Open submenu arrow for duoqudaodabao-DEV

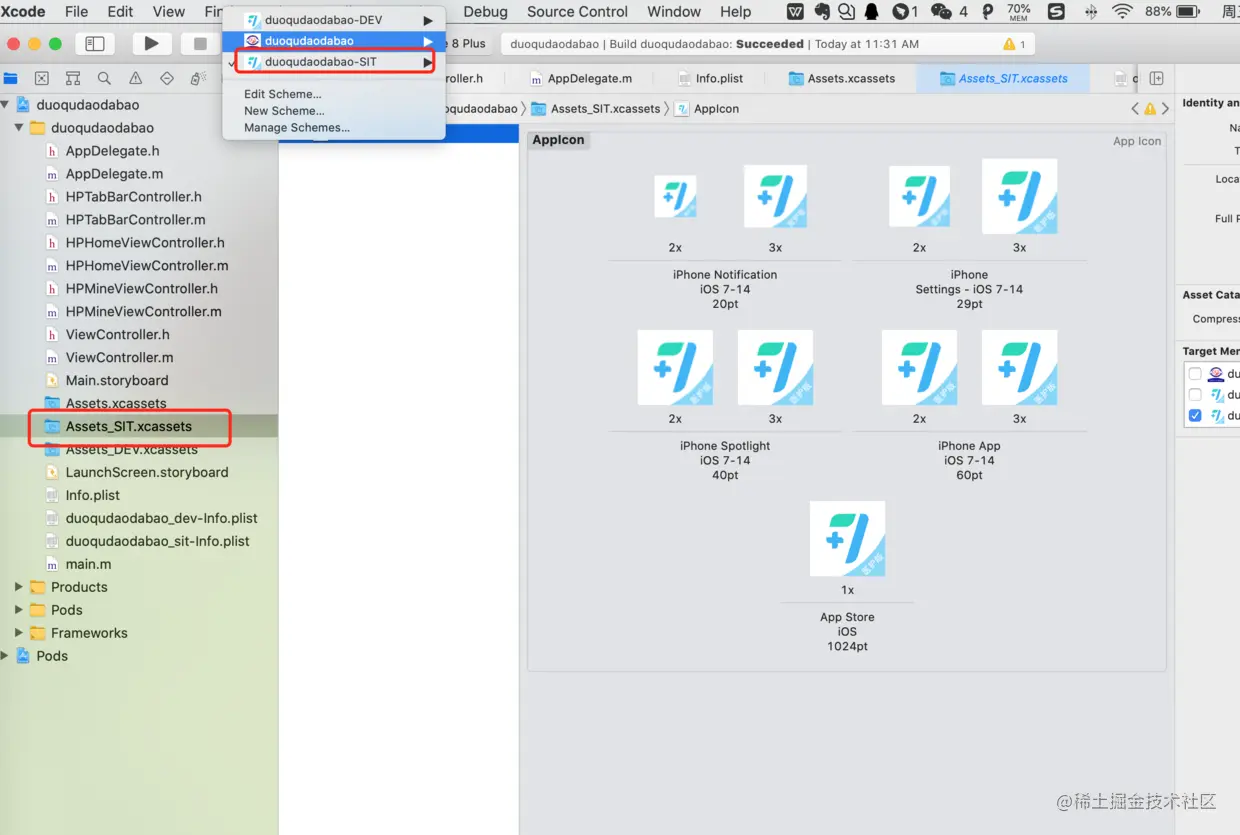point(428,20)
